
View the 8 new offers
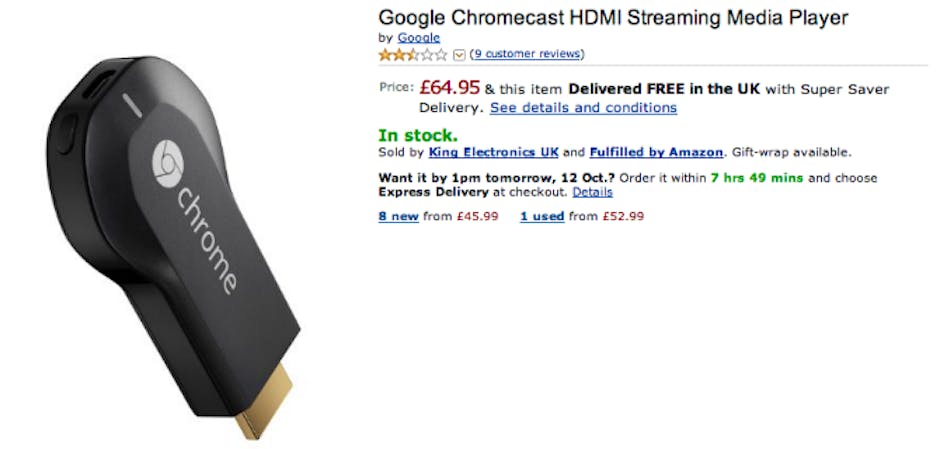(398, 216)
